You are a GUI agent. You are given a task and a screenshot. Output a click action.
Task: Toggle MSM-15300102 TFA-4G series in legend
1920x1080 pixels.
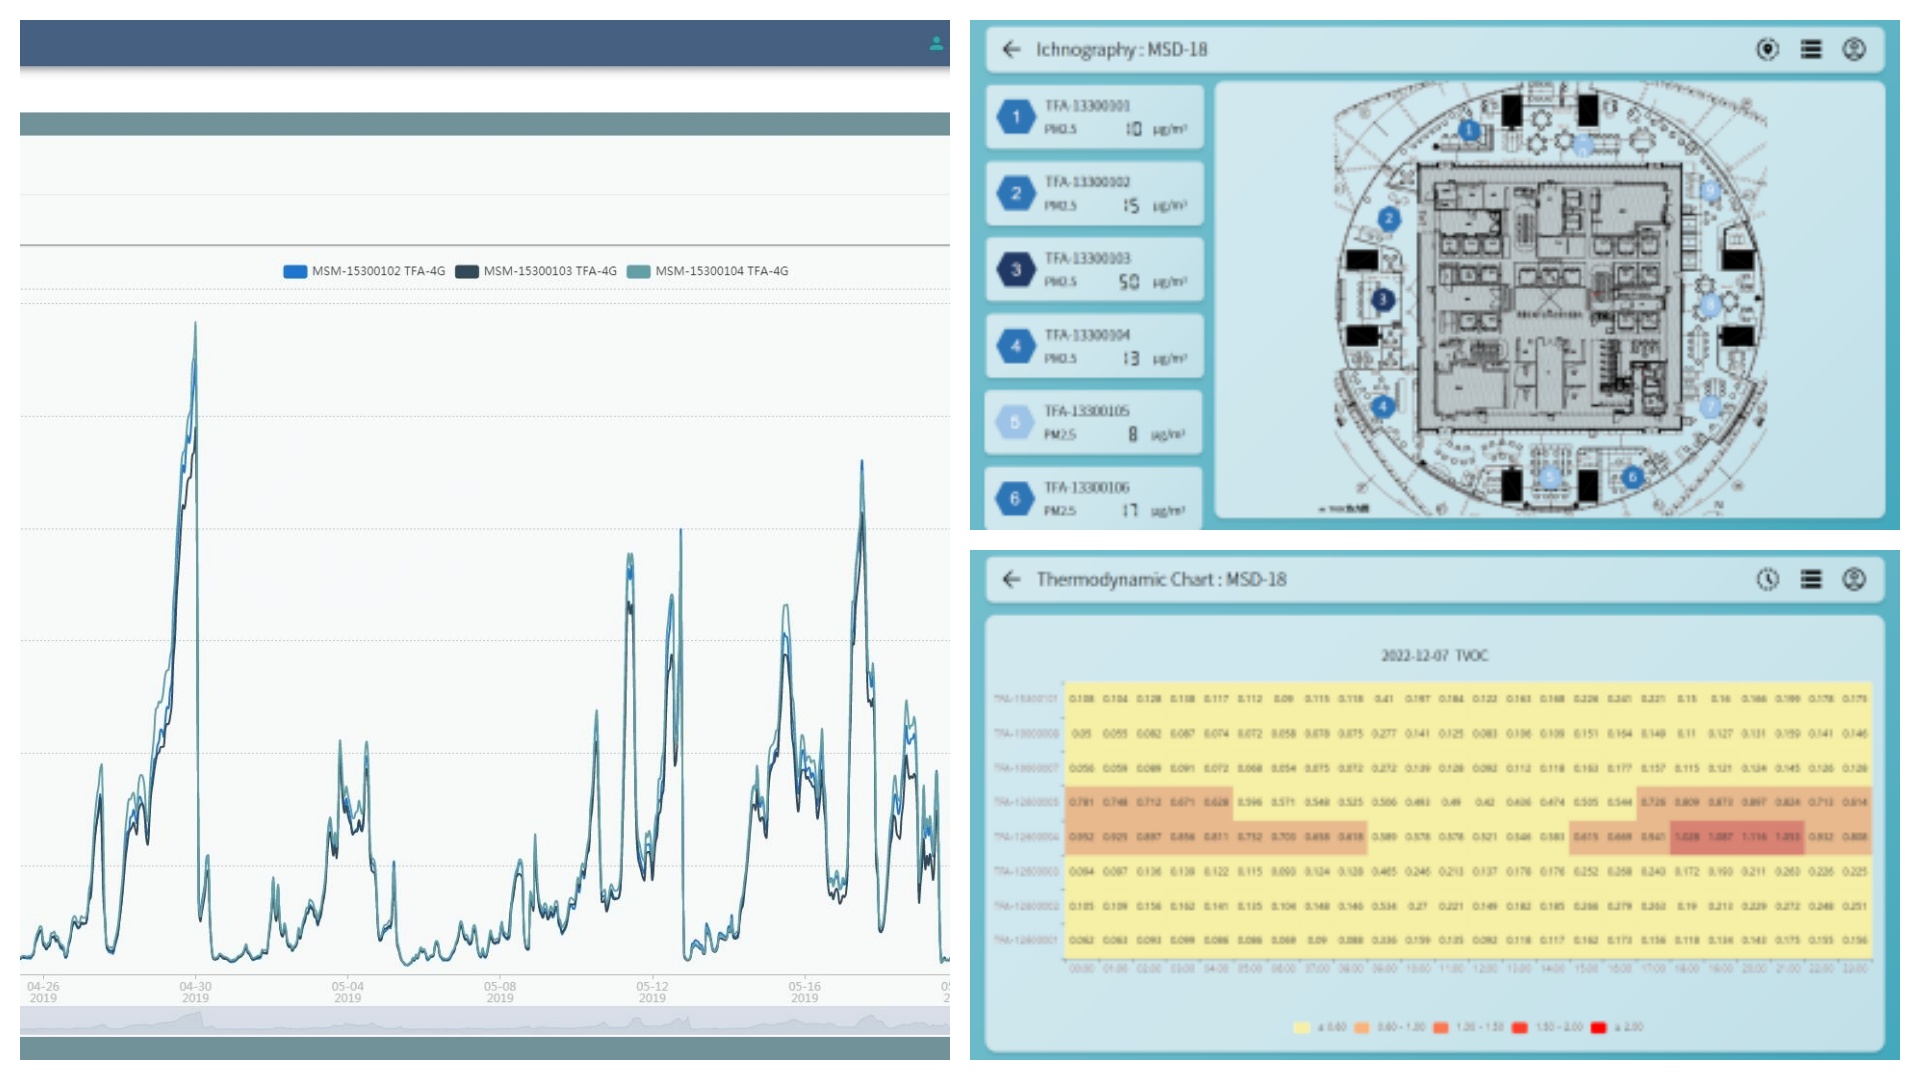click(x=364, y=271)
